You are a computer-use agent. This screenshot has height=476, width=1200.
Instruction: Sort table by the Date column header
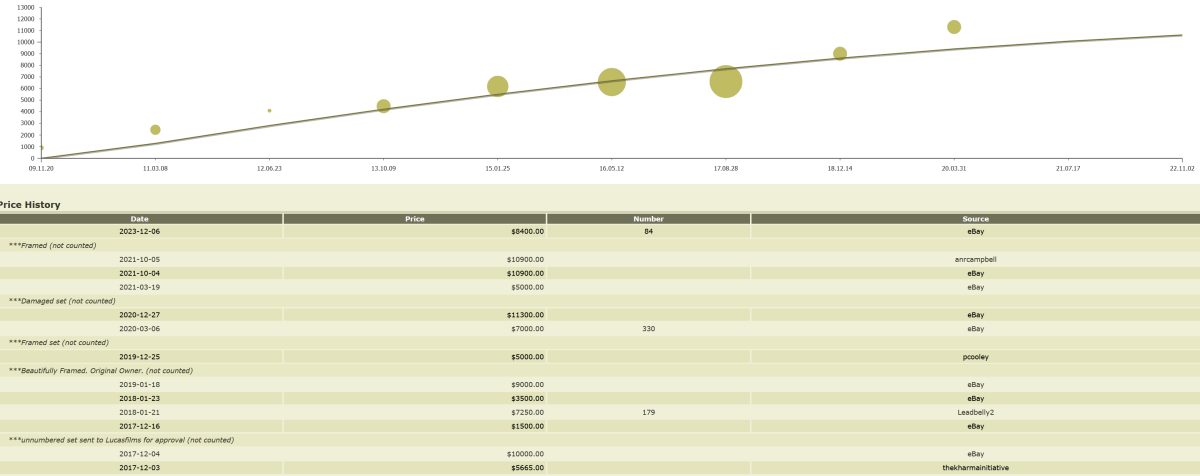tap(140, 218)
